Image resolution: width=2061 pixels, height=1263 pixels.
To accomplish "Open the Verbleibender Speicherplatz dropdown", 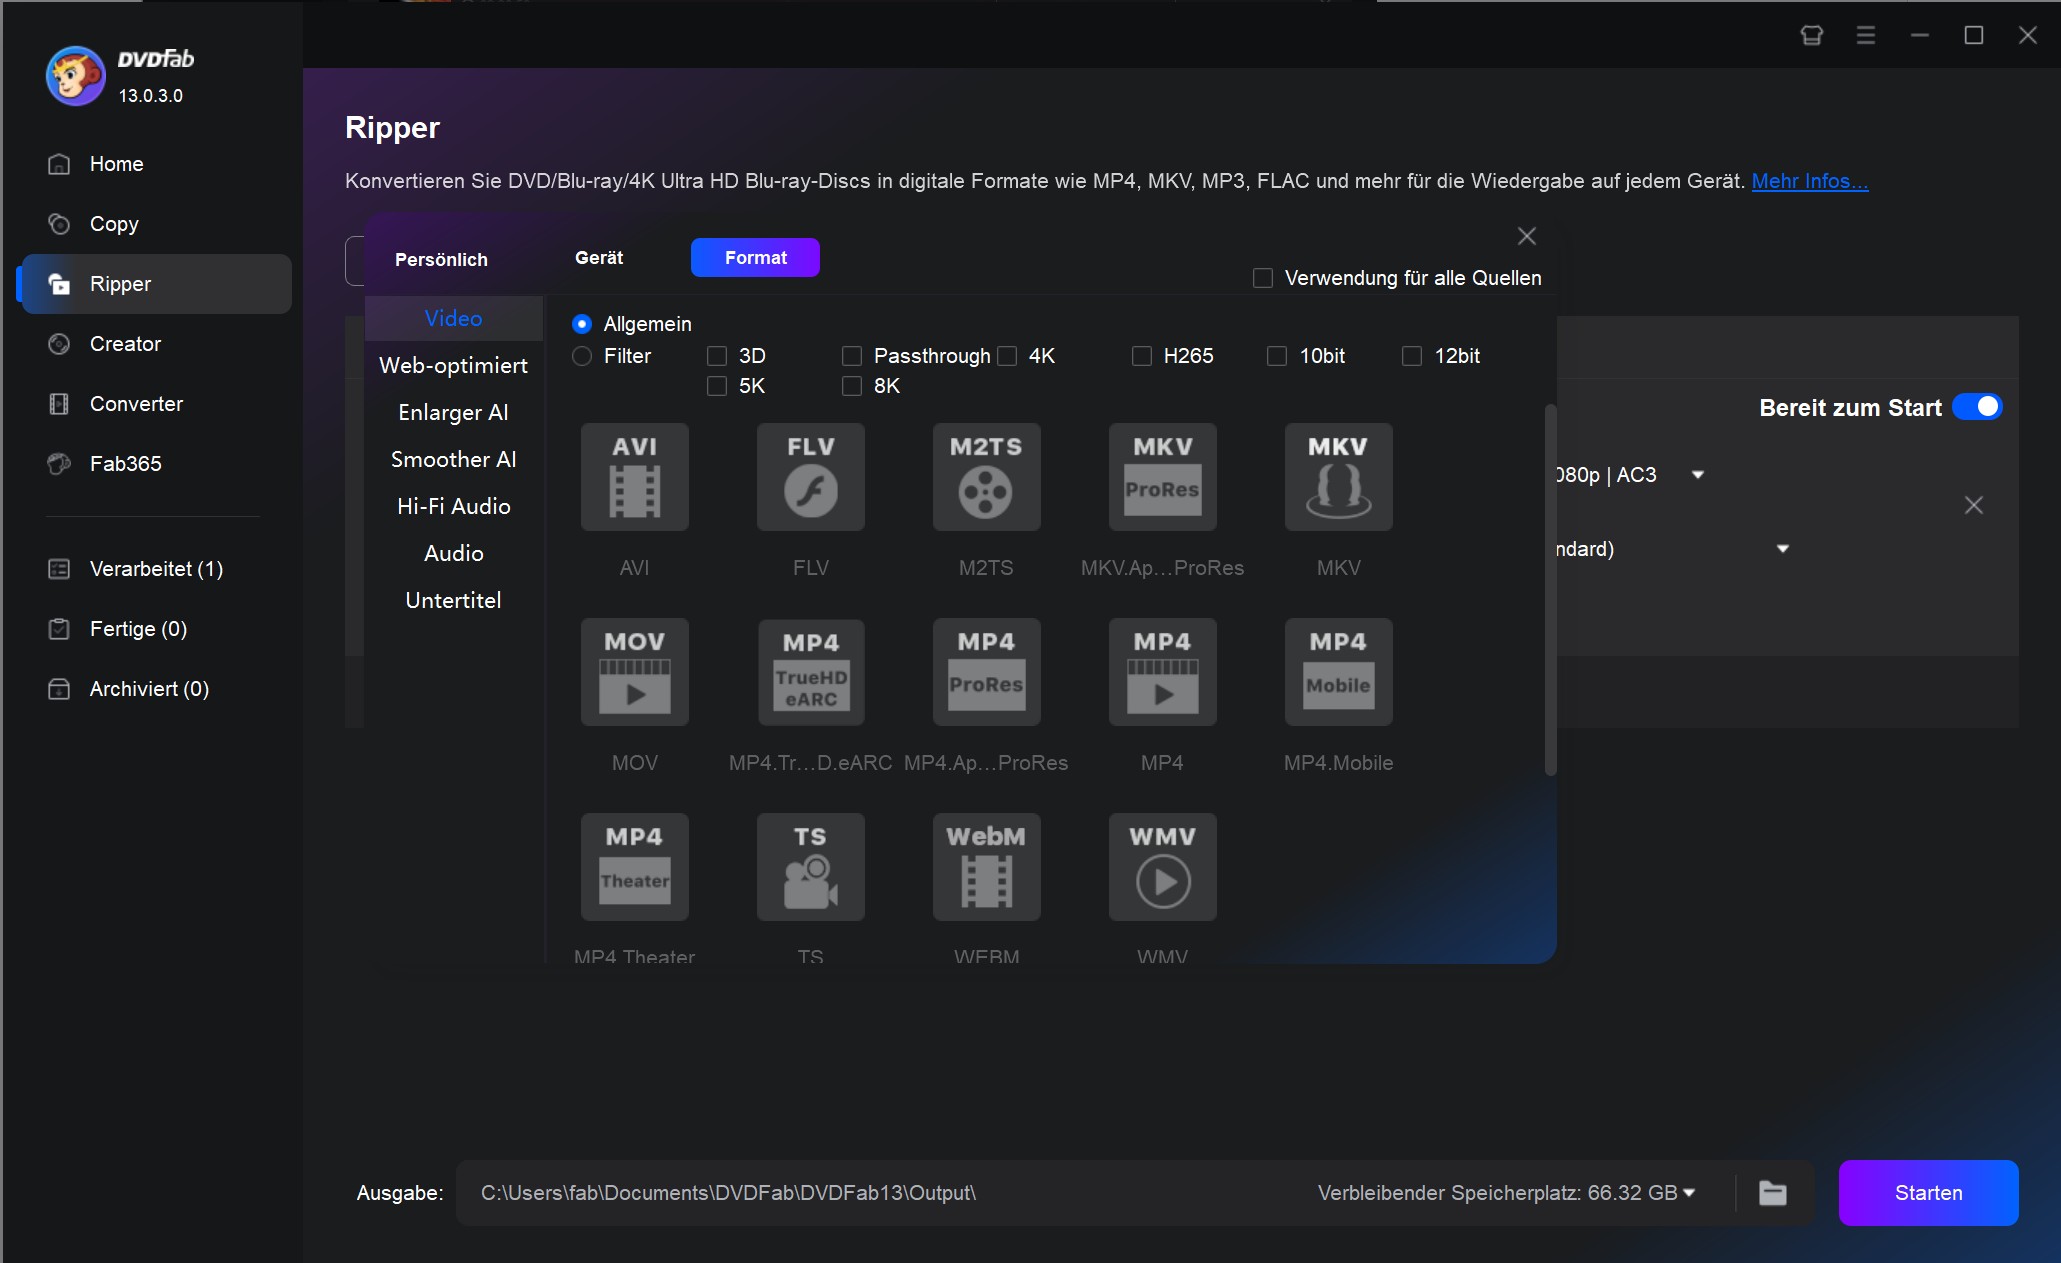I will click(x=1689, y=1192).
